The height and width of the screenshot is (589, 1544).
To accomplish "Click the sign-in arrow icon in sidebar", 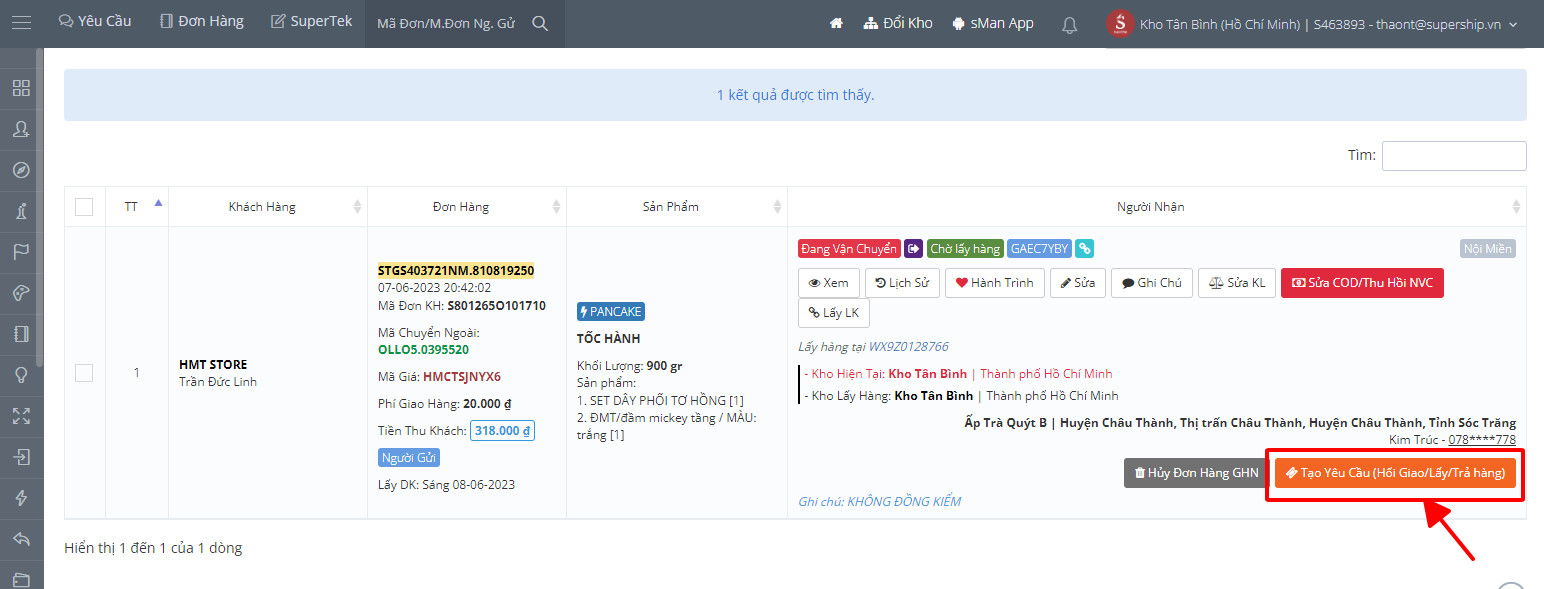I will coord(21,457).
